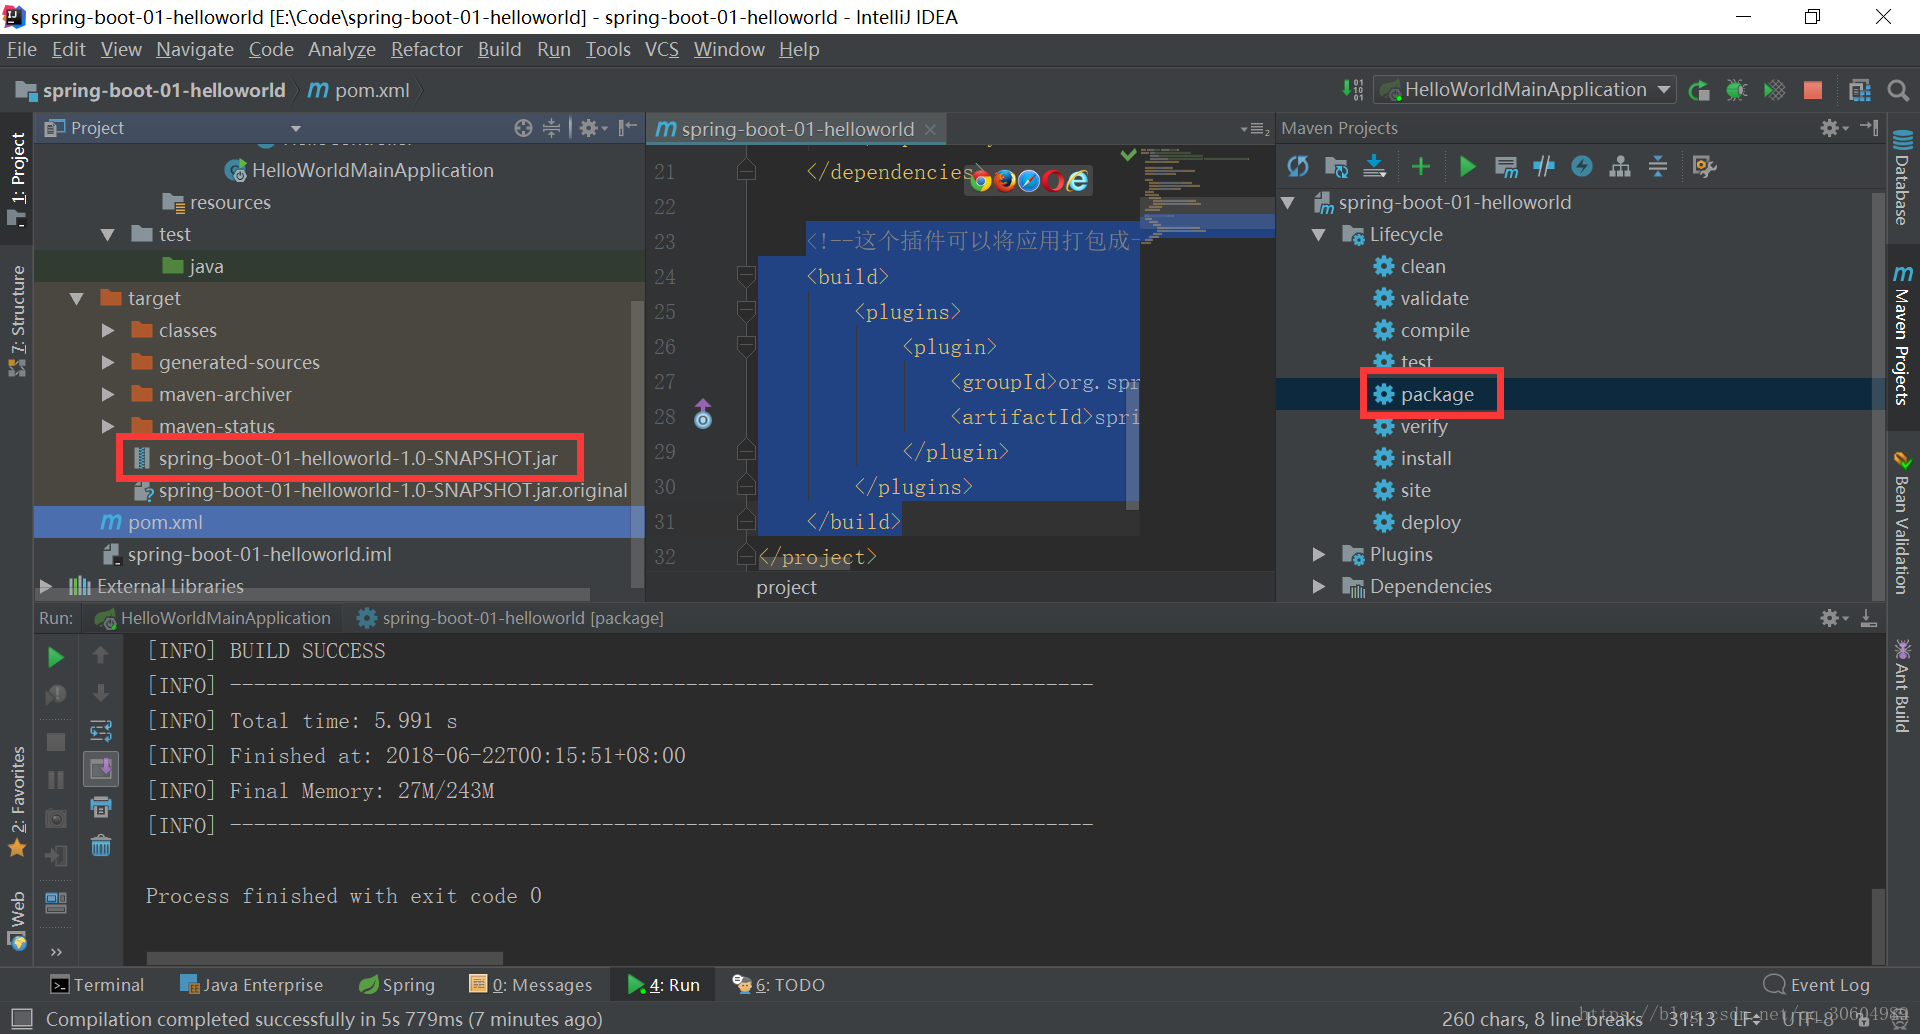Open Maven Projects panel gear menu
The image size is (1920, 1034).
pyautogui.click(x=1833, y=128)
